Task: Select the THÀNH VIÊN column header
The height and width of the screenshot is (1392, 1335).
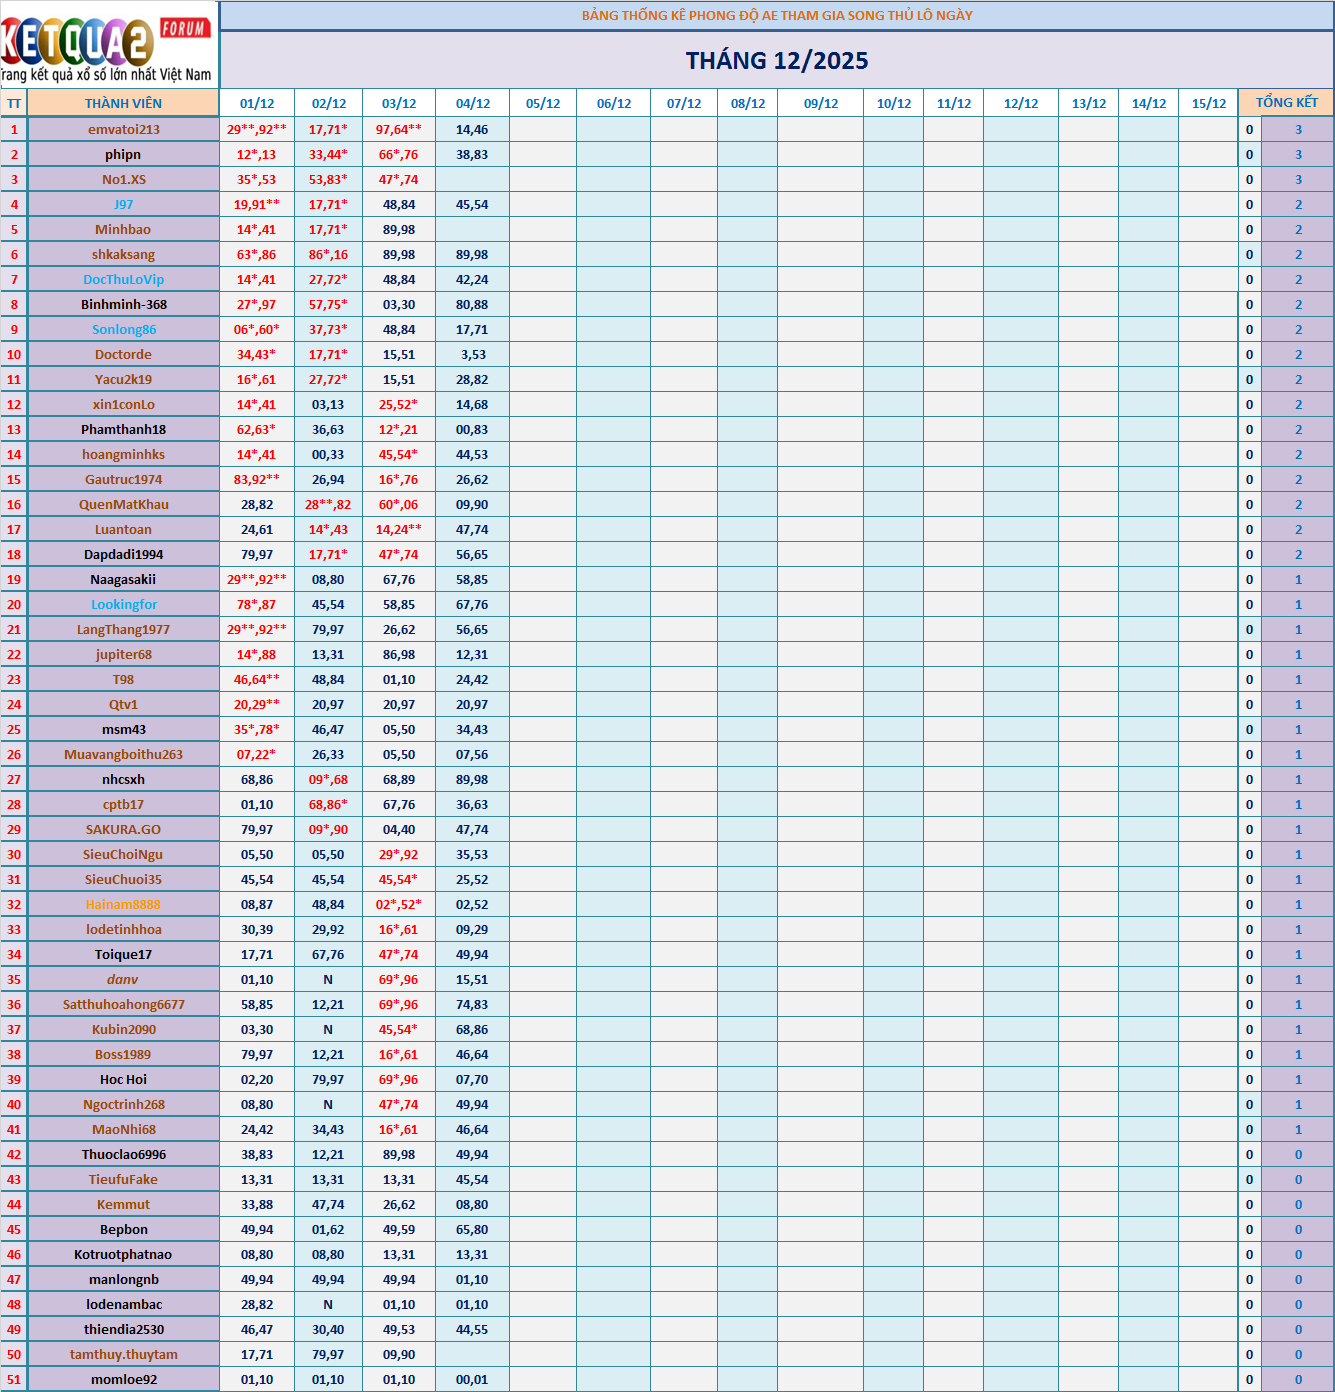Action: click(123, 103)
